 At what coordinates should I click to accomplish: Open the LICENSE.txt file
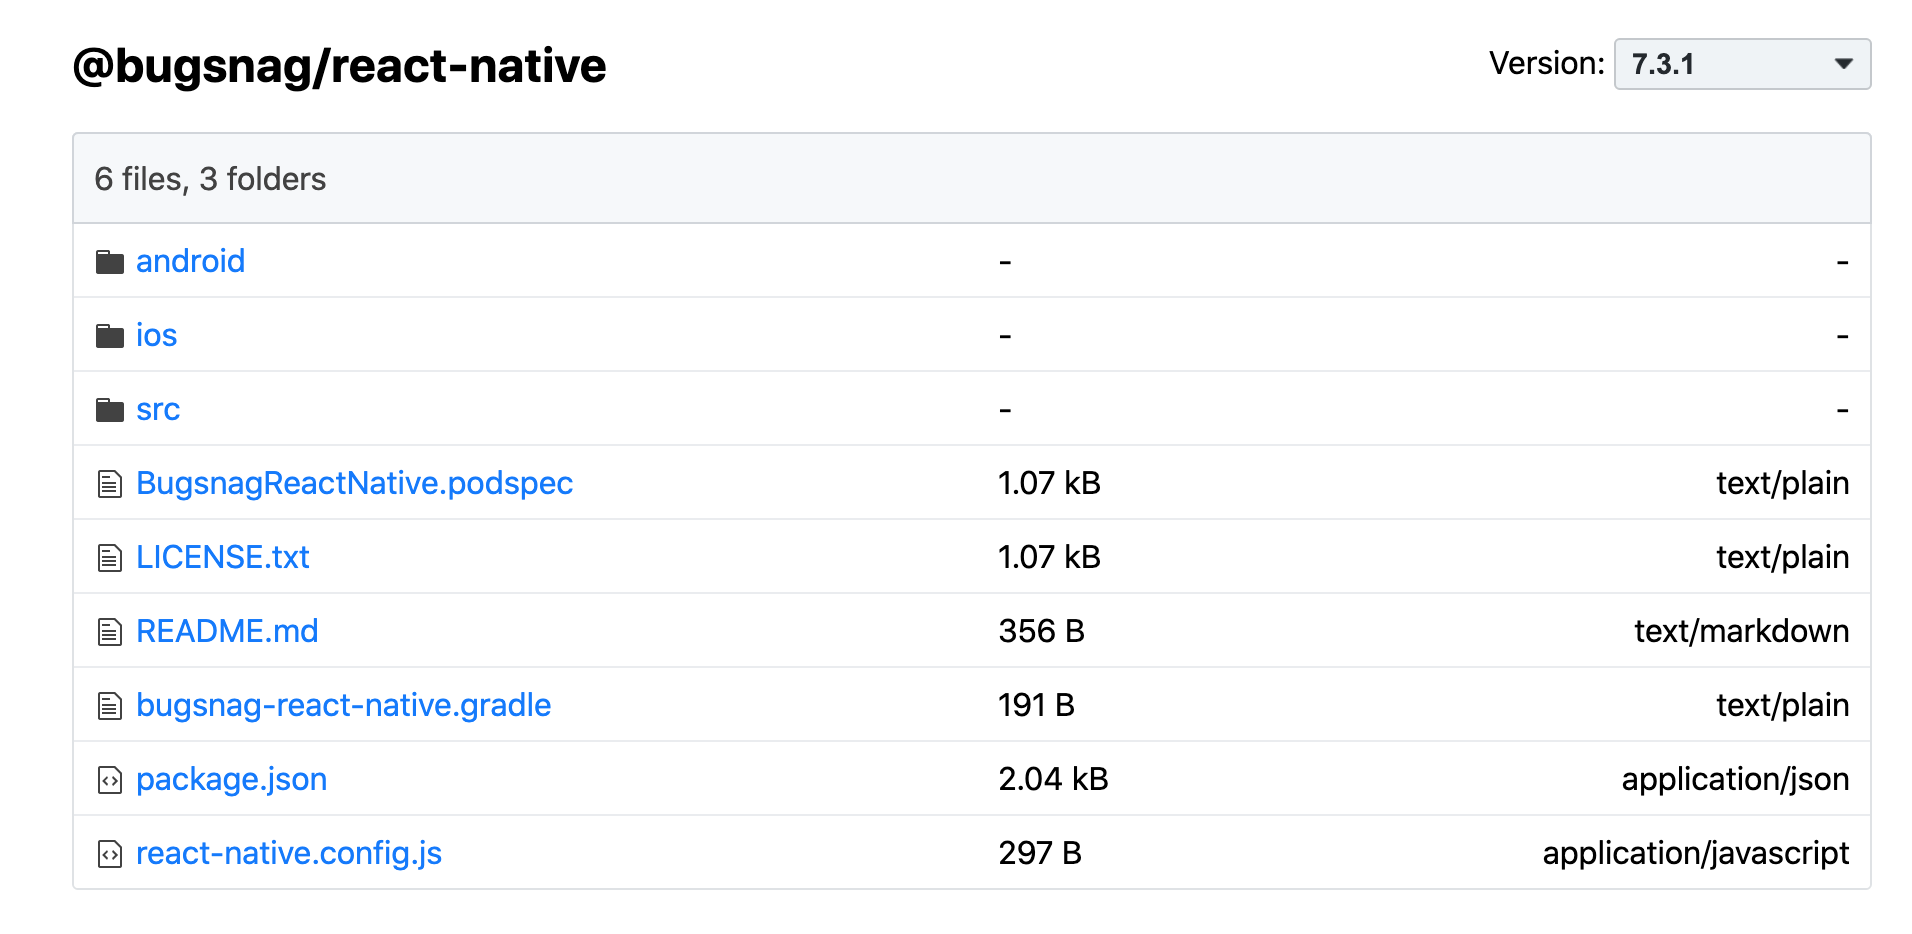(x=223, y=557)
